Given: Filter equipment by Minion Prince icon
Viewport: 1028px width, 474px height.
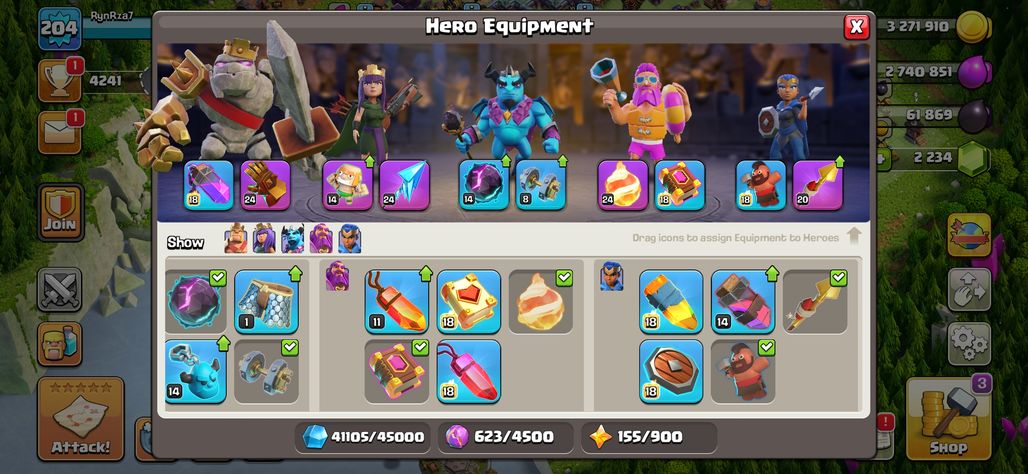Looking at the screenshot, I should [x=293, y=239].
